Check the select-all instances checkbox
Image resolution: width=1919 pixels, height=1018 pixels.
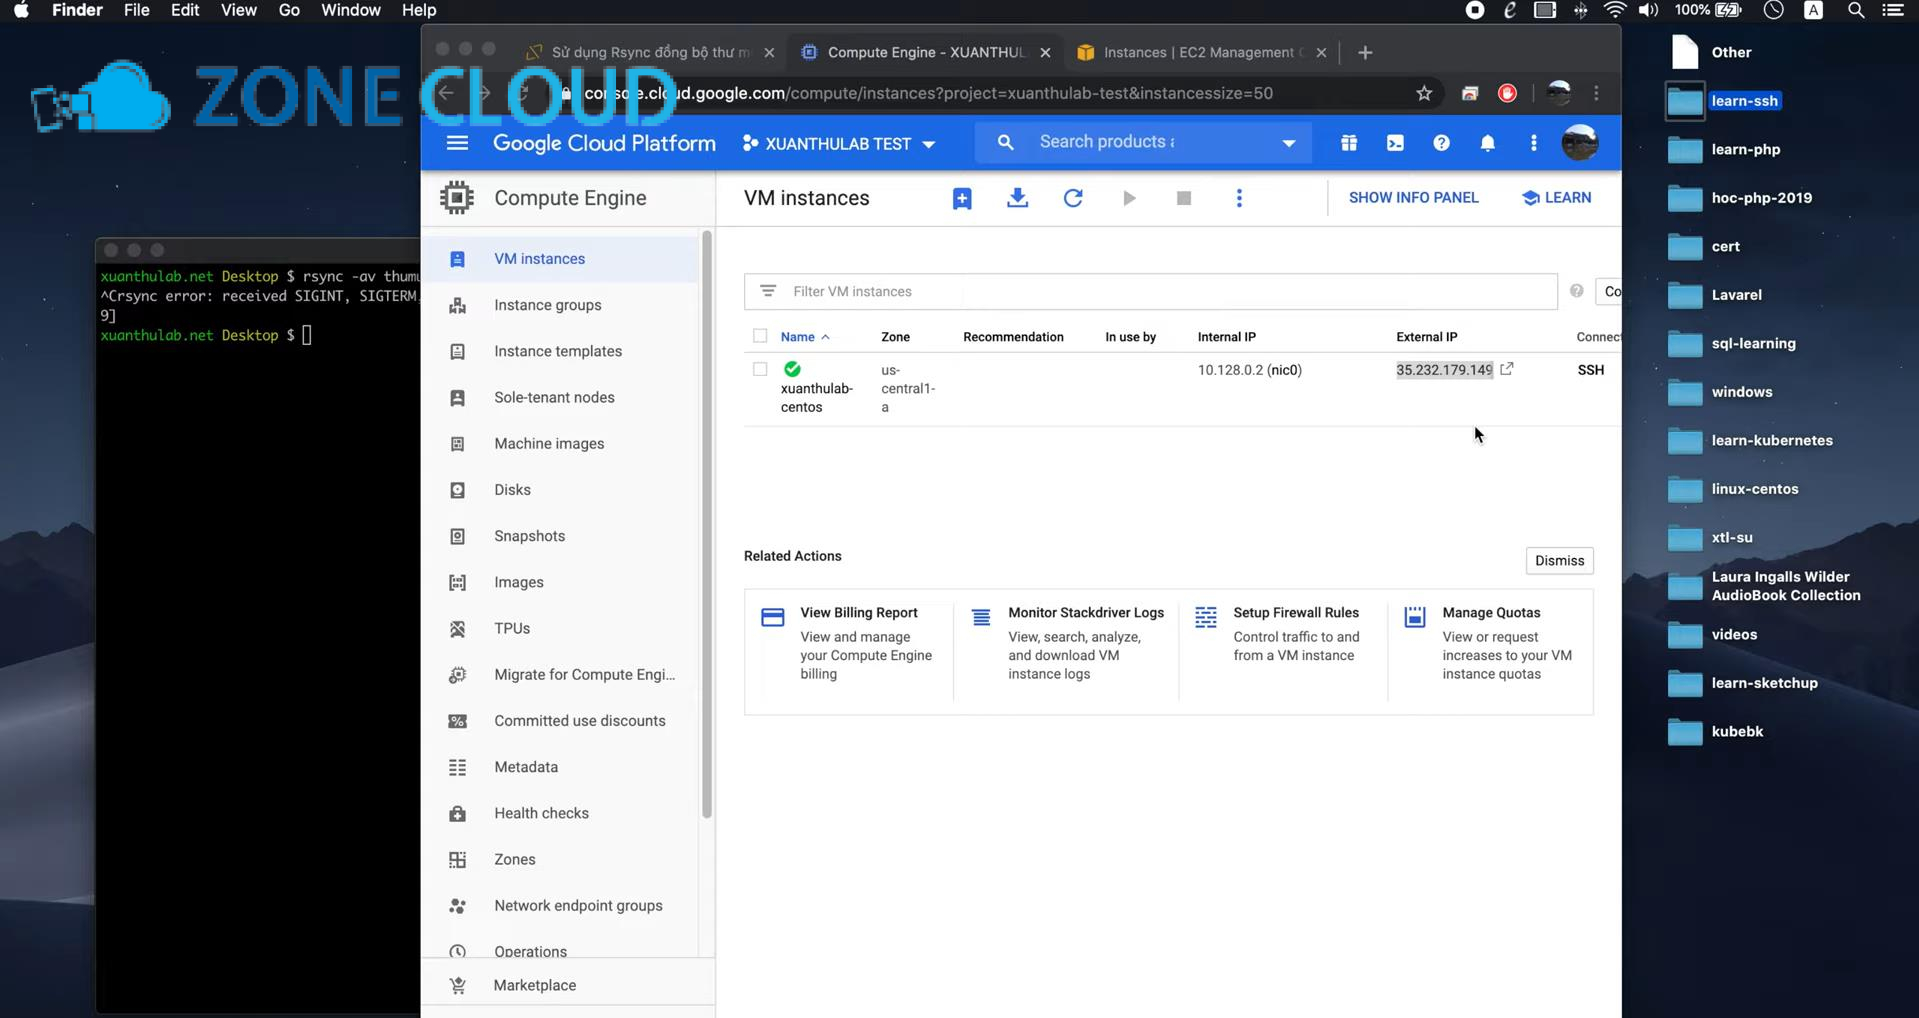pos(760,336)
